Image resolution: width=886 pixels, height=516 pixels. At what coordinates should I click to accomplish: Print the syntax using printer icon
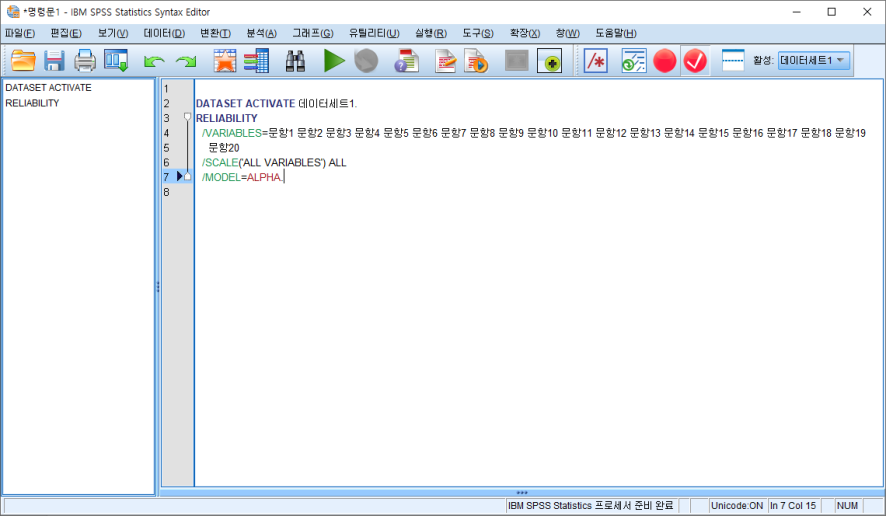(x=85, y=60)
